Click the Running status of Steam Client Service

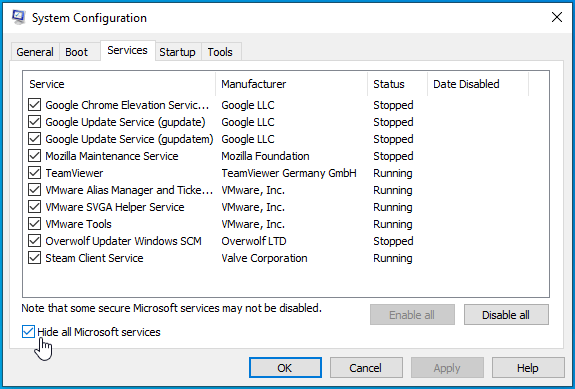[393, 258]
